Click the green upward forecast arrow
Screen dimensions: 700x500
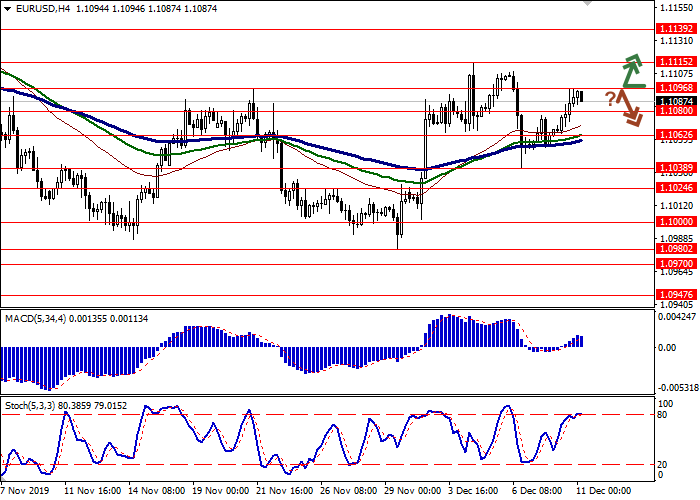(630, 71)
